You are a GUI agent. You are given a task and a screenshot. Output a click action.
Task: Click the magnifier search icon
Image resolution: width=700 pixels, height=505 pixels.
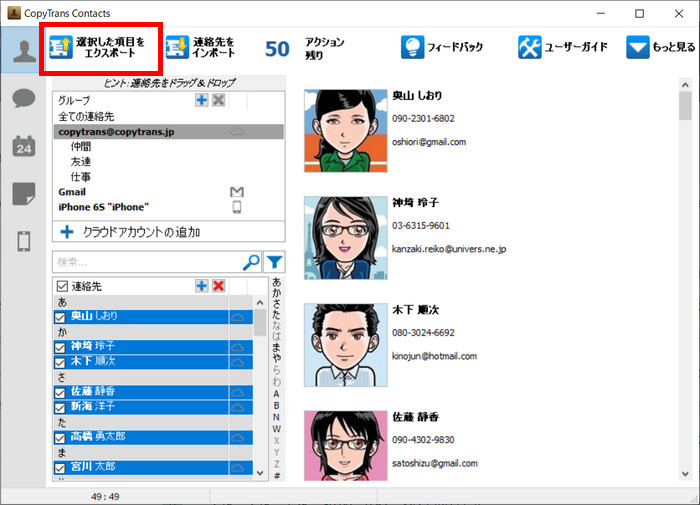click(251, 262)
